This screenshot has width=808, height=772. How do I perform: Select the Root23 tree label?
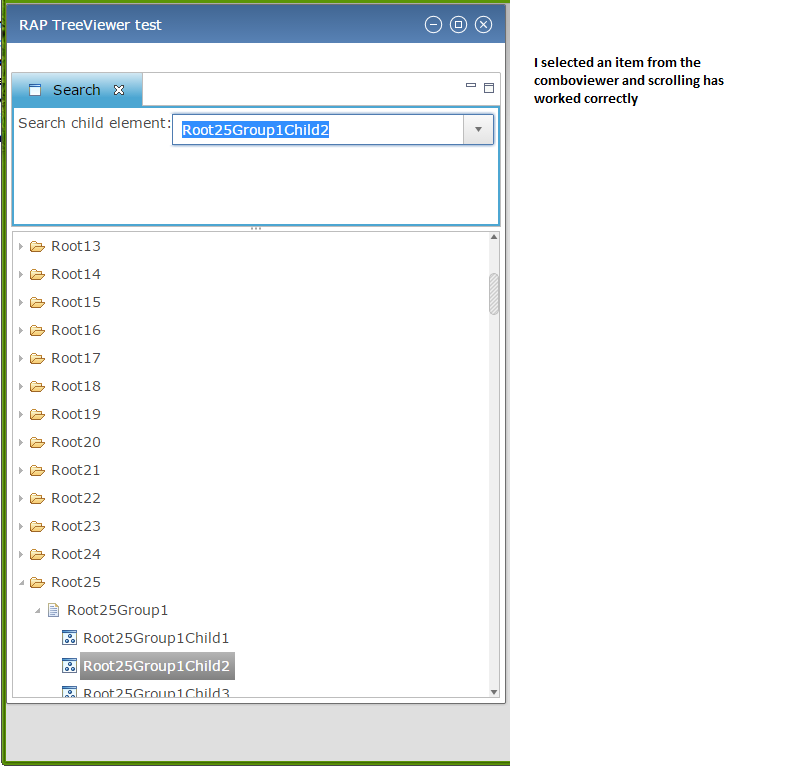76,526
